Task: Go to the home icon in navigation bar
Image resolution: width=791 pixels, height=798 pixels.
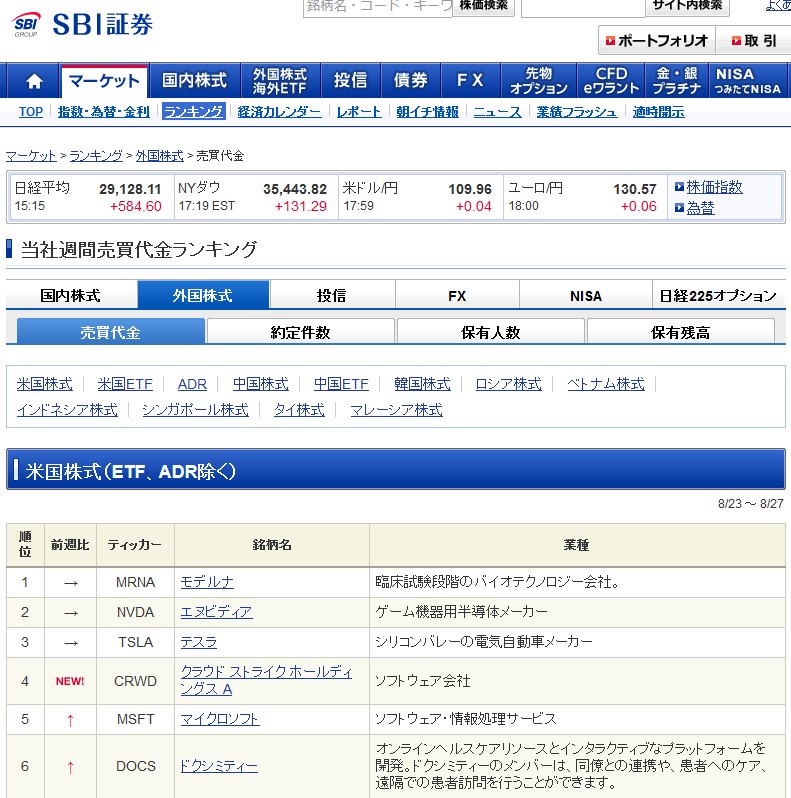Action: [34, 80]
